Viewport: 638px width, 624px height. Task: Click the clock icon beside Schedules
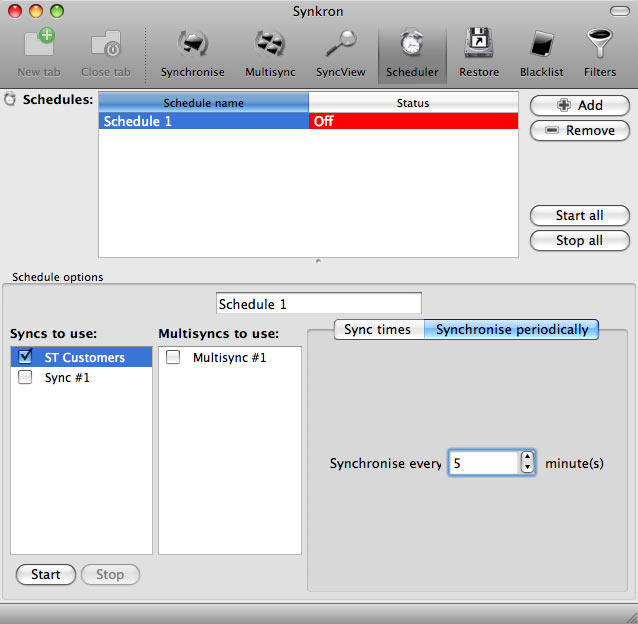pos(10,99)
